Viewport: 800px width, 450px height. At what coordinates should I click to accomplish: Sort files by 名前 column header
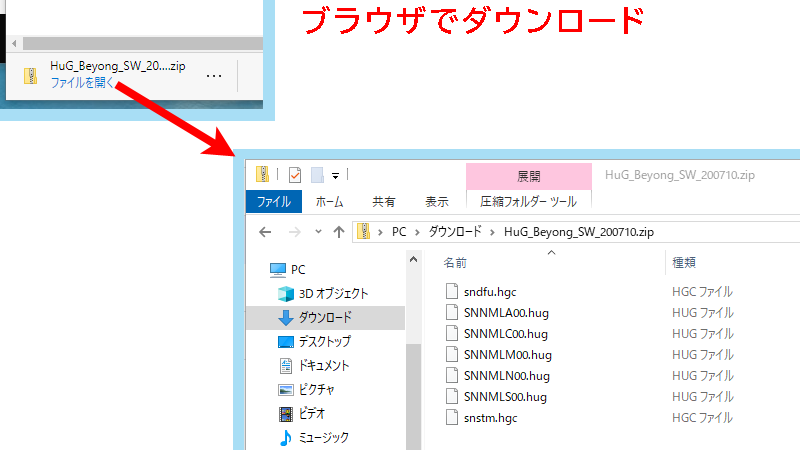455,263
